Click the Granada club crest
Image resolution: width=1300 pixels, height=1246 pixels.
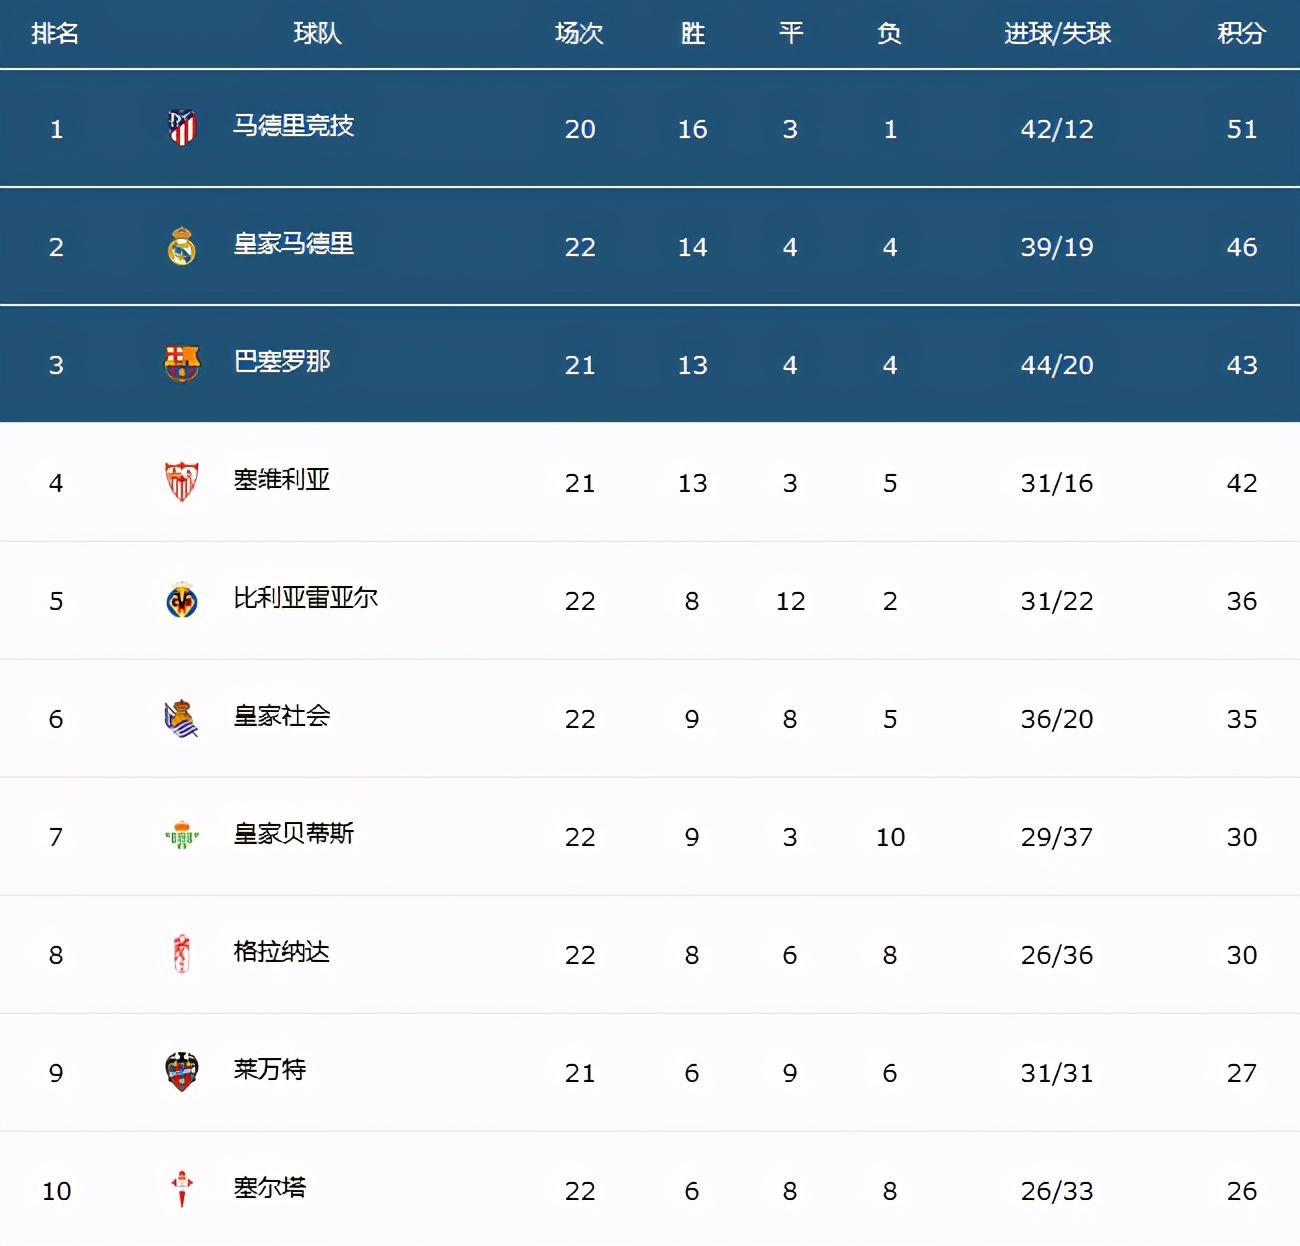pyautogui.click(x=182, y=954)
